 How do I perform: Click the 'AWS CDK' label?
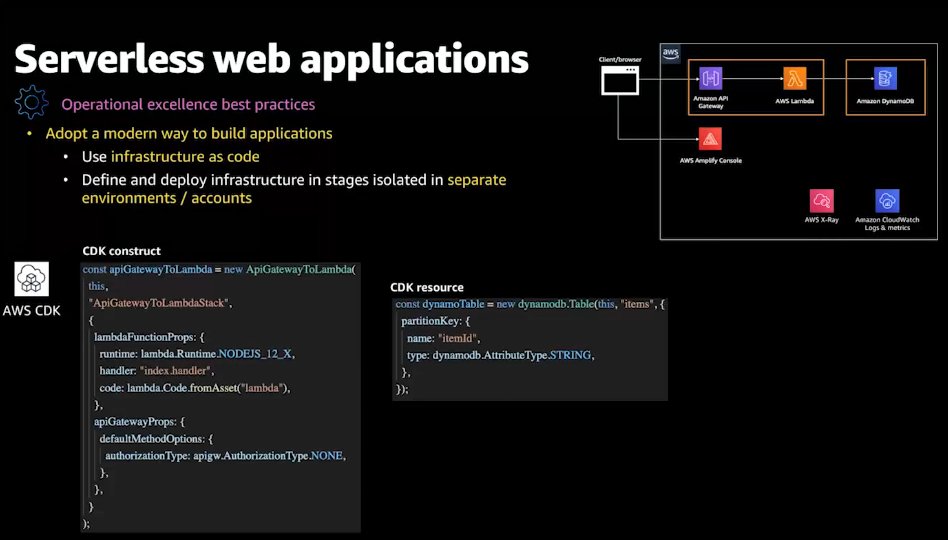point(31,311)
